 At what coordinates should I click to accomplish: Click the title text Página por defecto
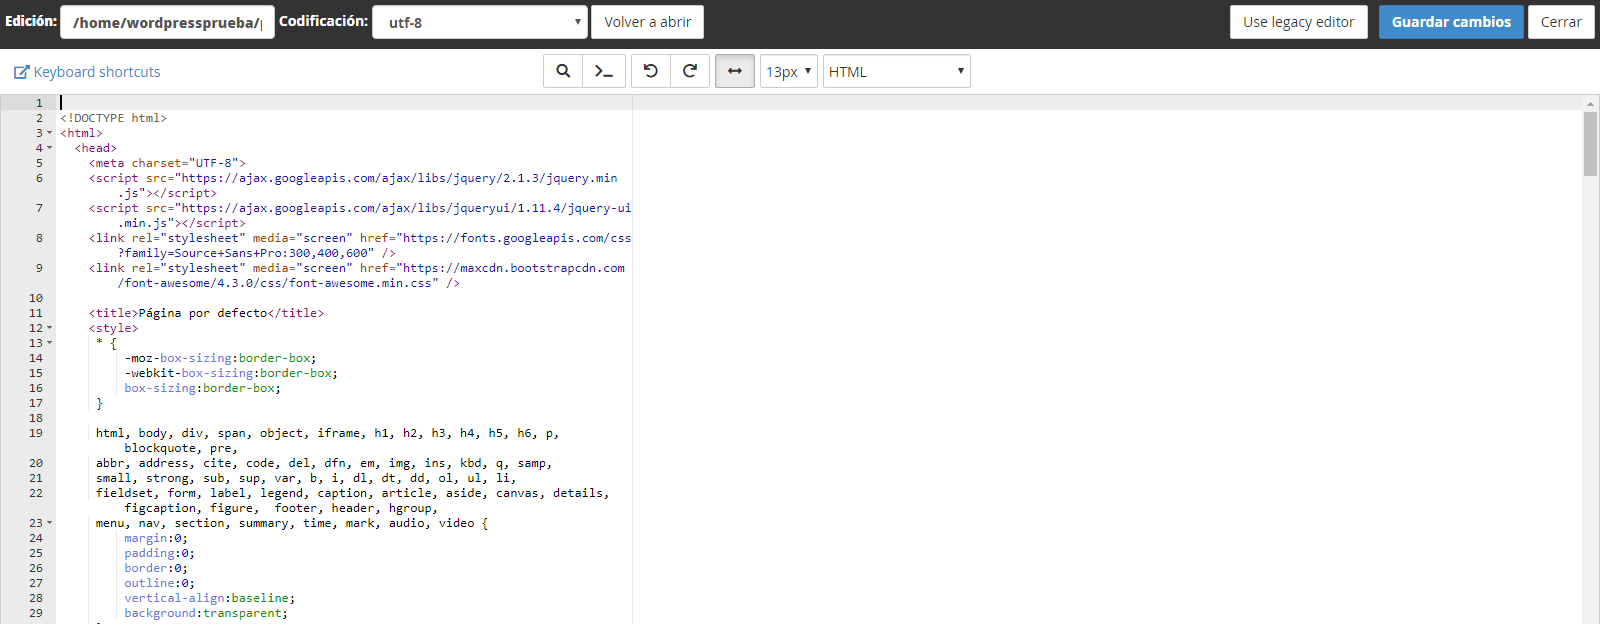(203, 313)
